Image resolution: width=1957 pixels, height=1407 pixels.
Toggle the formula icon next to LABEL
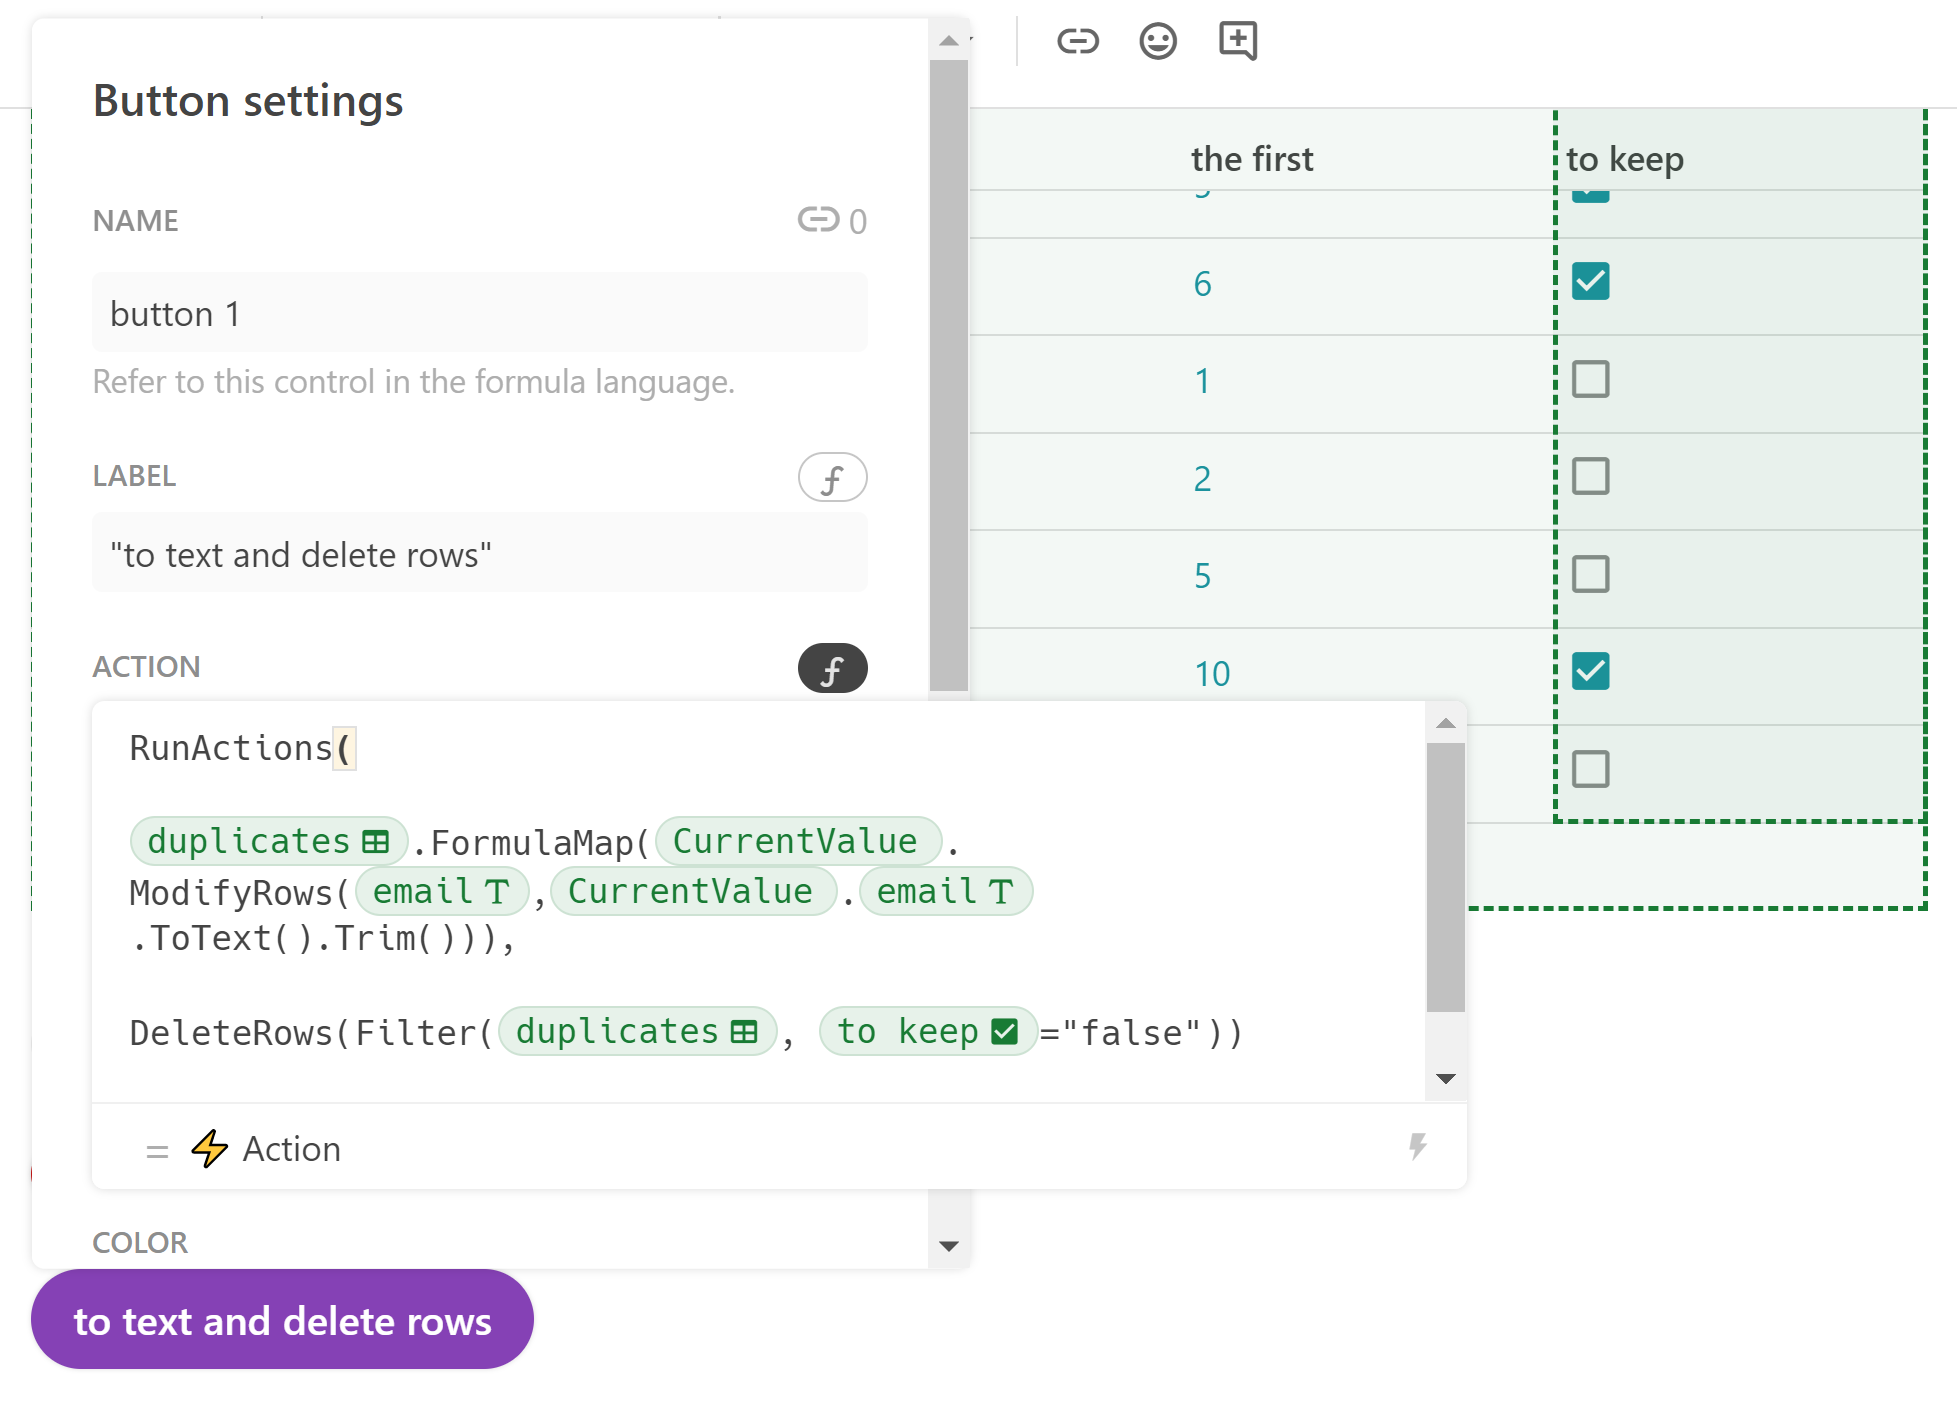coord(831,477)
